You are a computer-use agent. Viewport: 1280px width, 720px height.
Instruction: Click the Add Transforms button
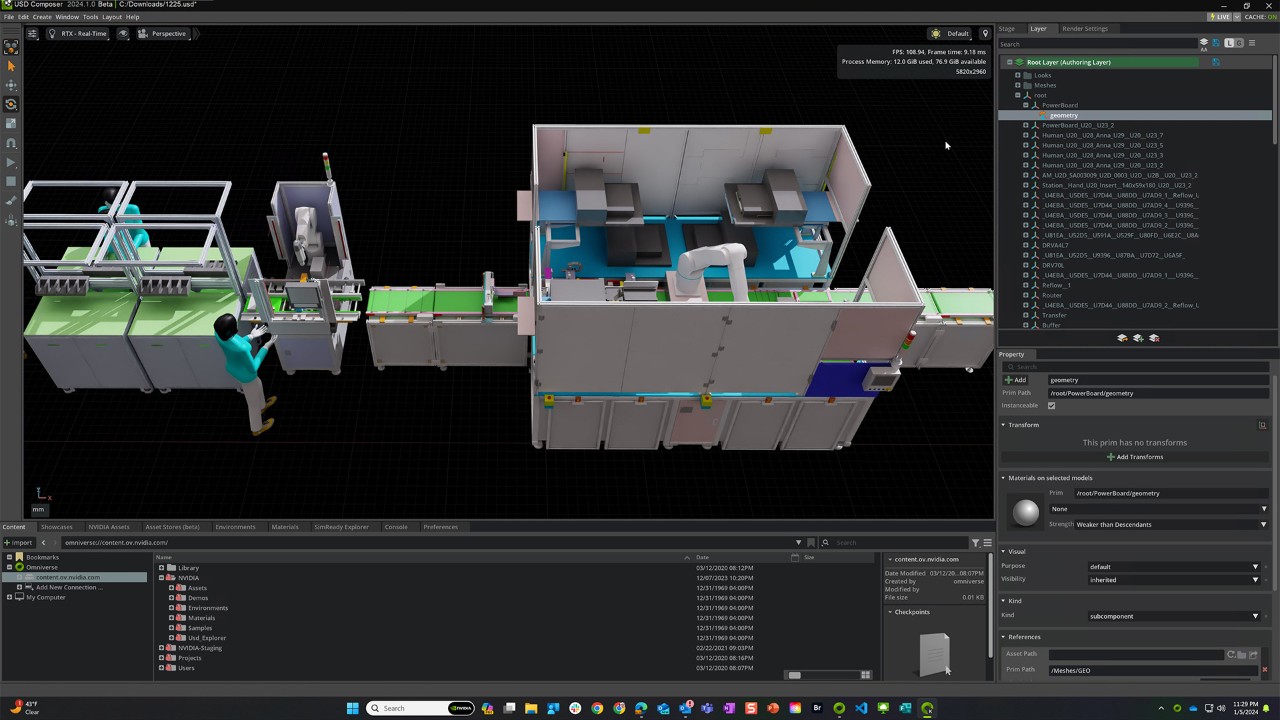click(x=1136, y=457)
